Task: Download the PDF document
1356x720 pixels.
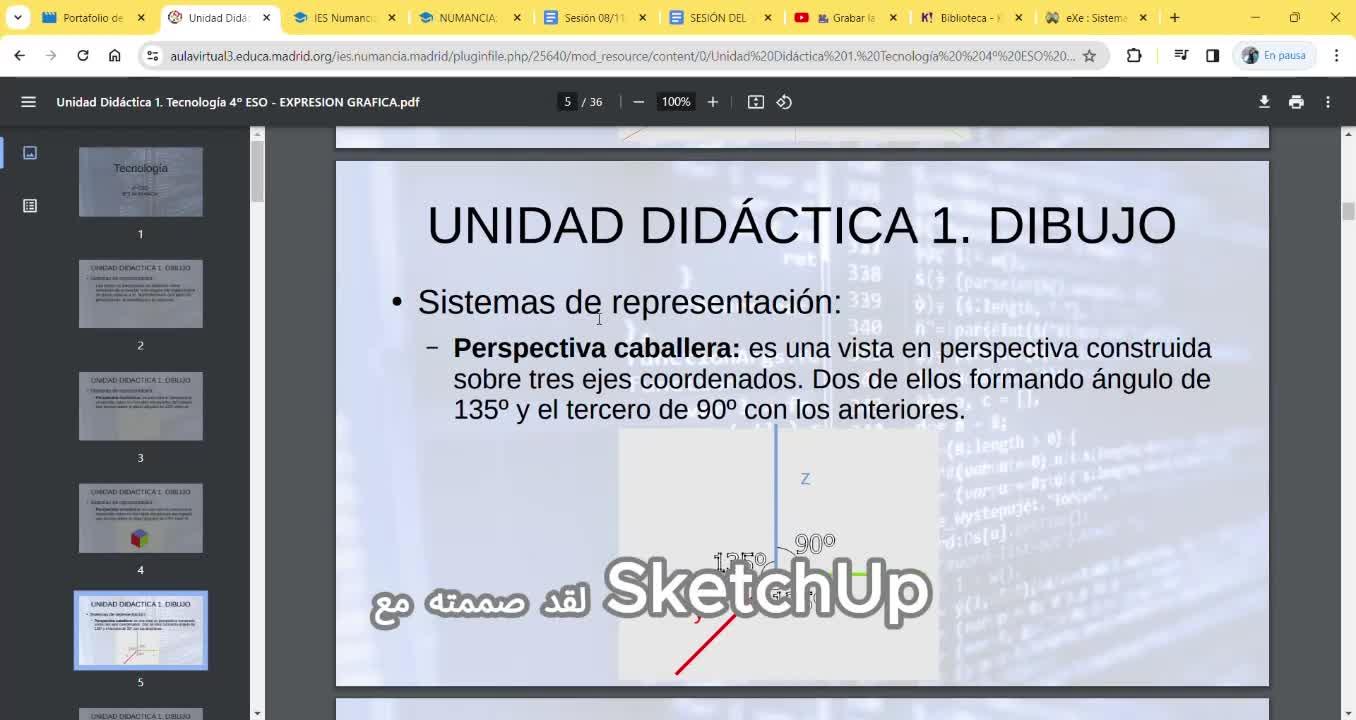Action: [1264, 102]
